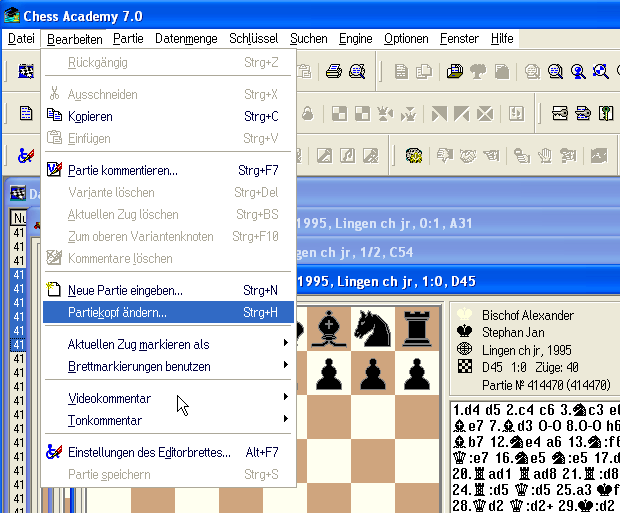This screenshot has height=513, width=620.
Task: Click player name 'Bischof Alexander'
Action: [x=527, y=315]
